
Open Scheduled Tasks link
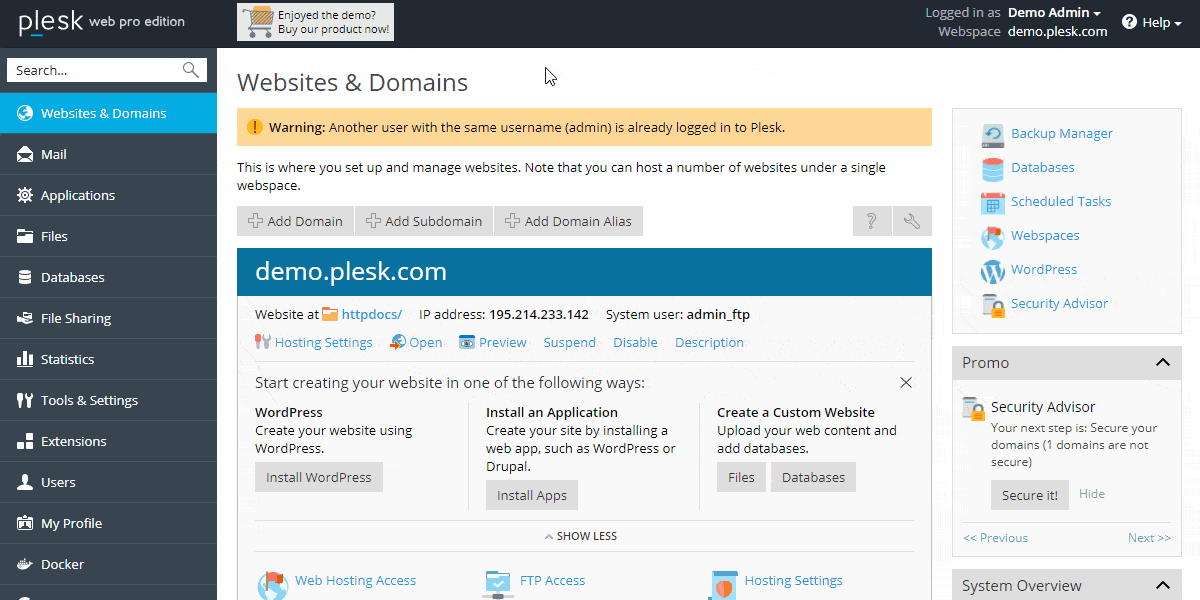click(1061, 201)
